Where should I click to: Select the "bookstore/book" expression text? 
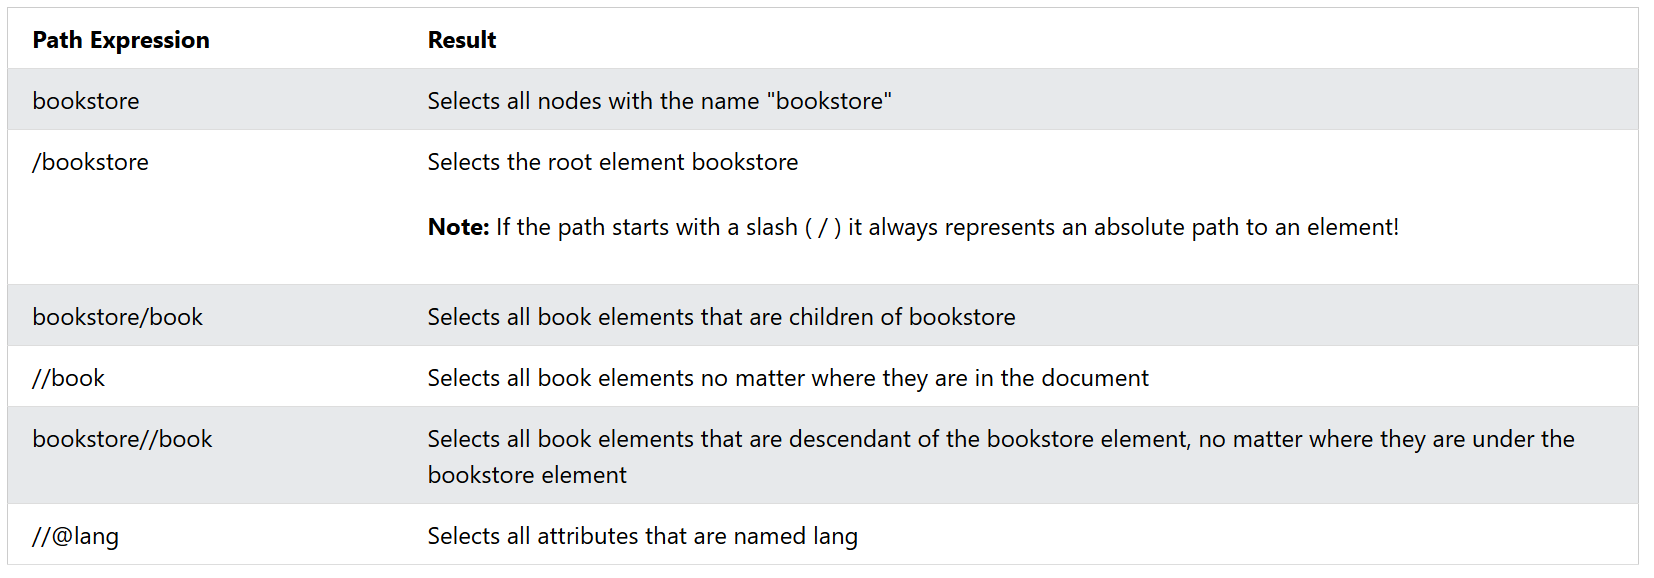tap(118, 317)
